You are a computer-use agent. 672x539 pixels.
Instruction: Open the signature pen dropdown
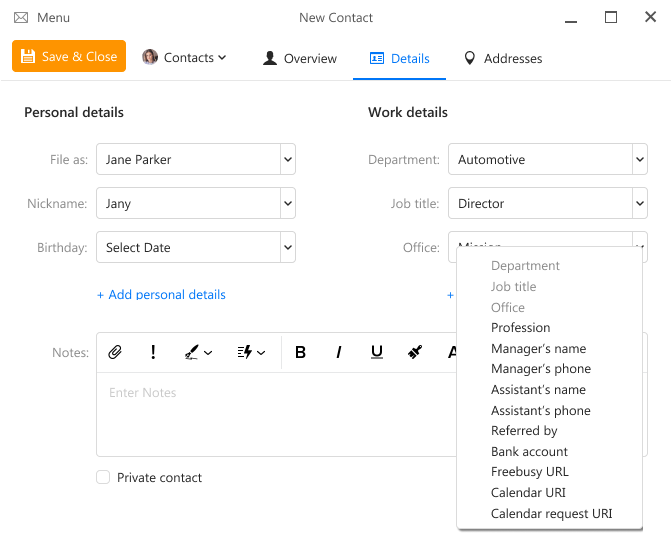[198, 353]
